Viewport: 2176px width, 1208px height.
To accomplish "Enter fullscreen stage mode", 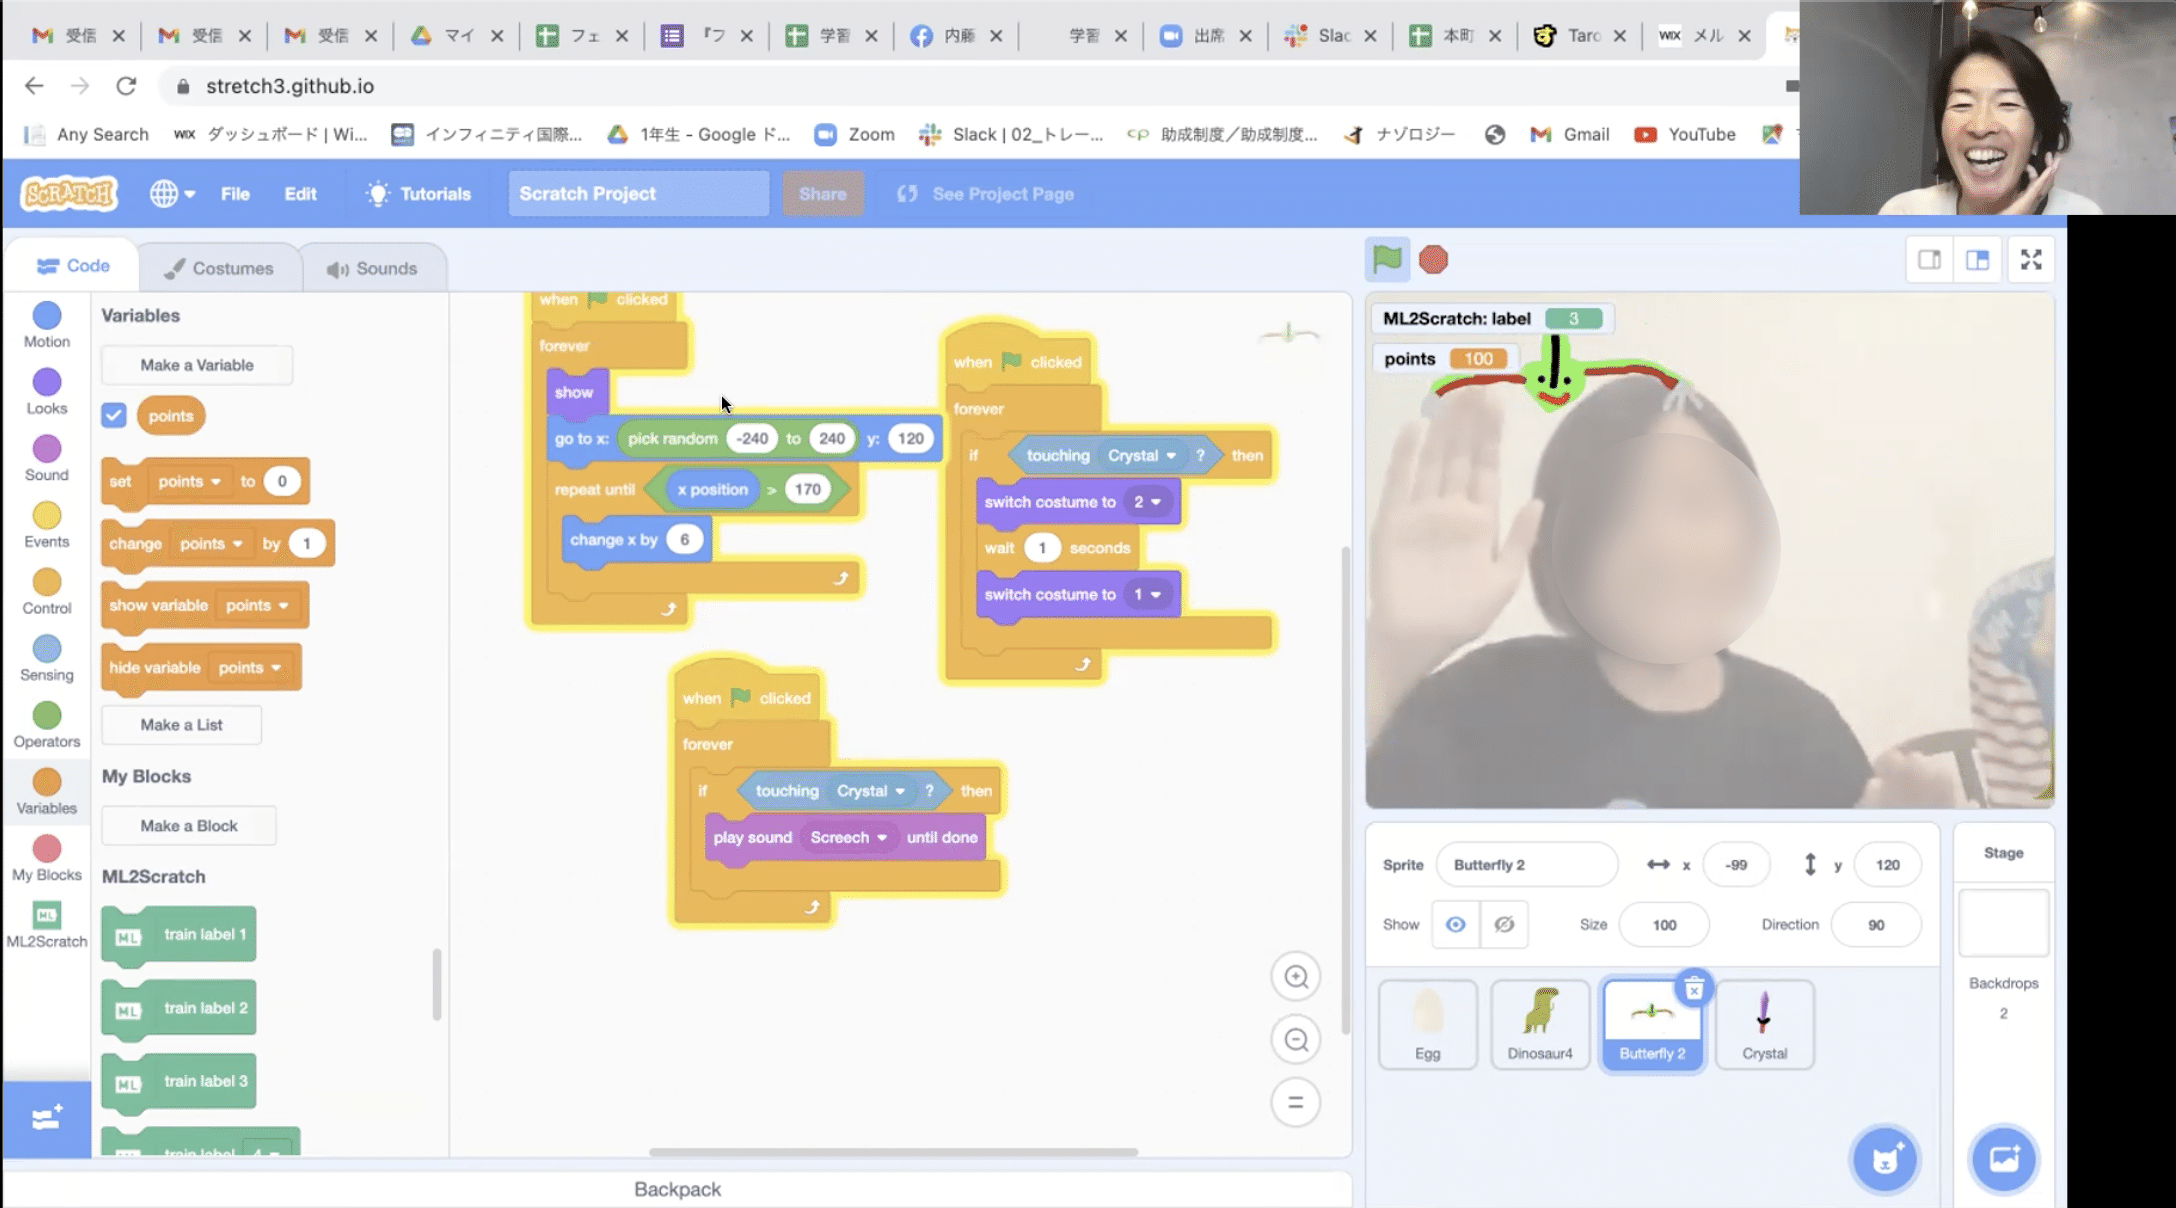I will 2031,259.
